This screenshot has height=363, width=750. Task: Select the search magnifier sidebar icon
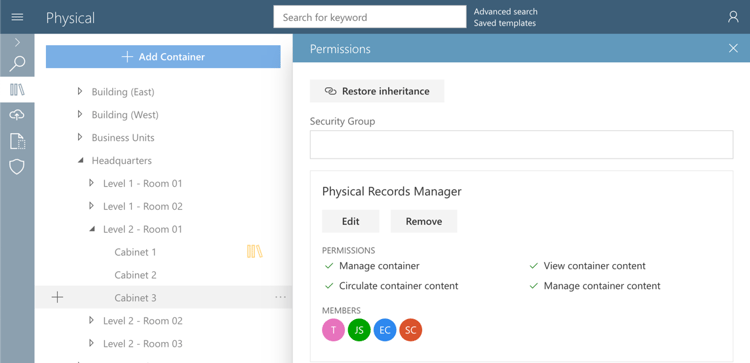pos(17,63)
